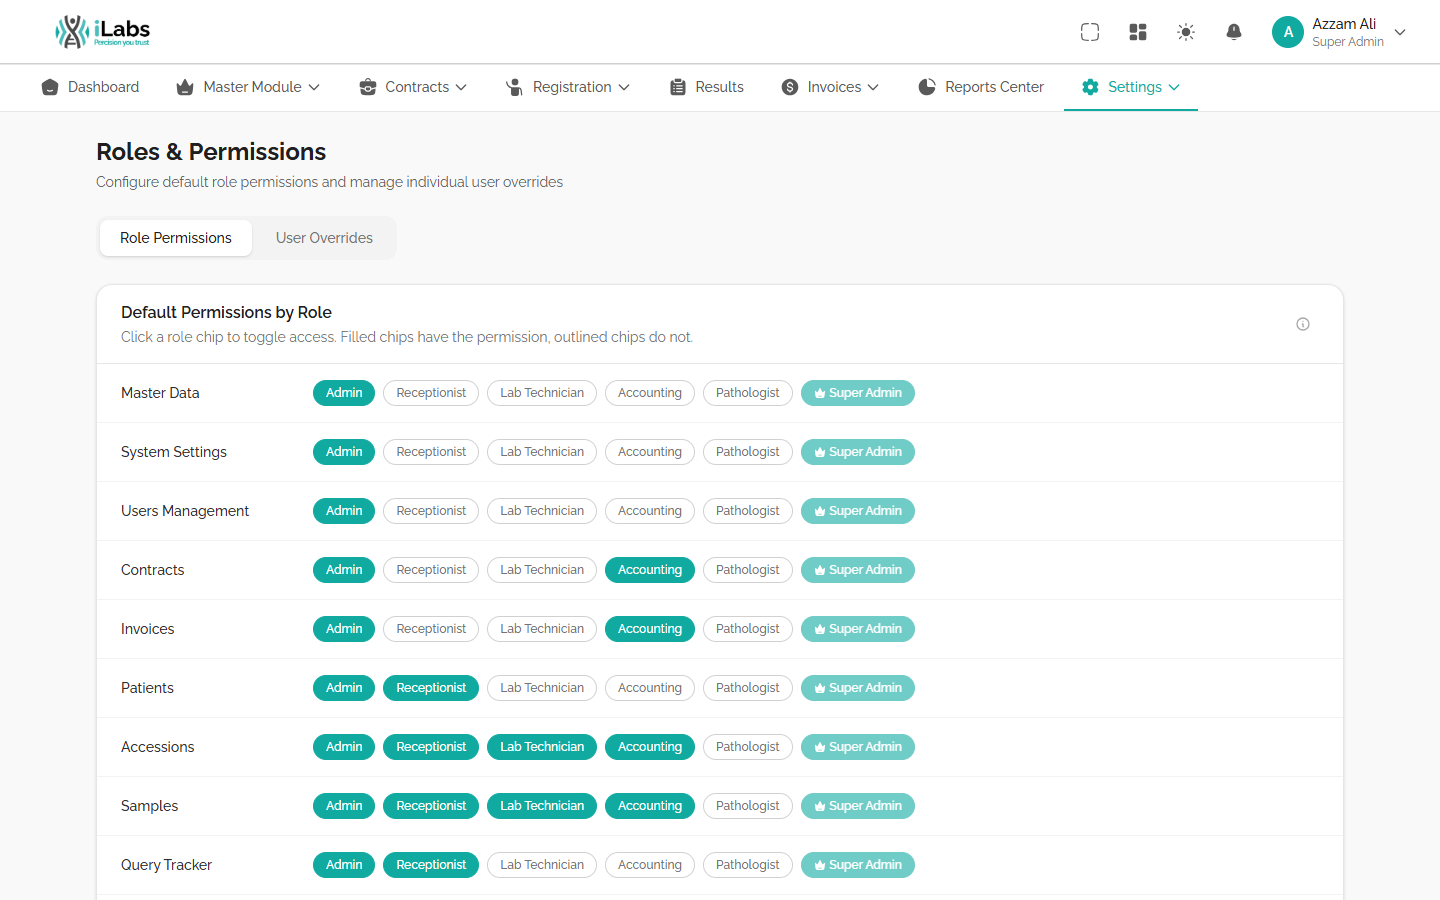Click the Registration person icon

(x=515, y=87)
